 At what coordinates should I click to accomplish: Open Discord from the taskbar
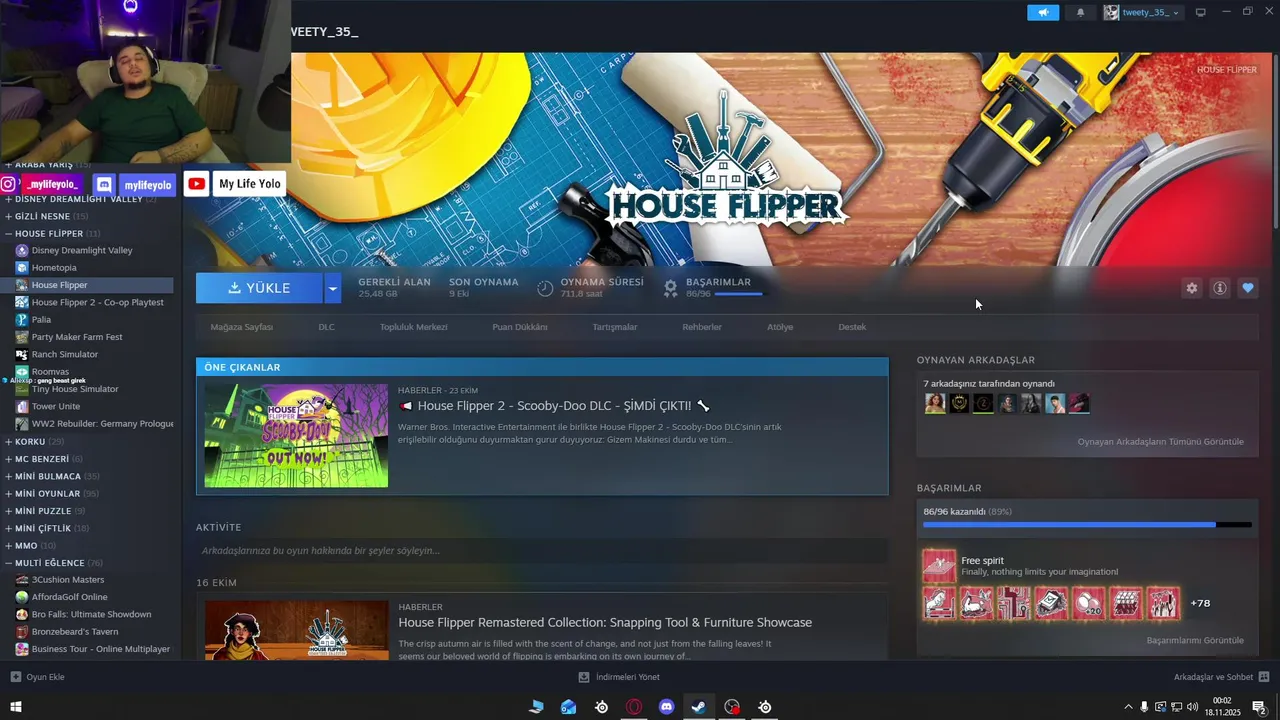(x=666, y=707)
